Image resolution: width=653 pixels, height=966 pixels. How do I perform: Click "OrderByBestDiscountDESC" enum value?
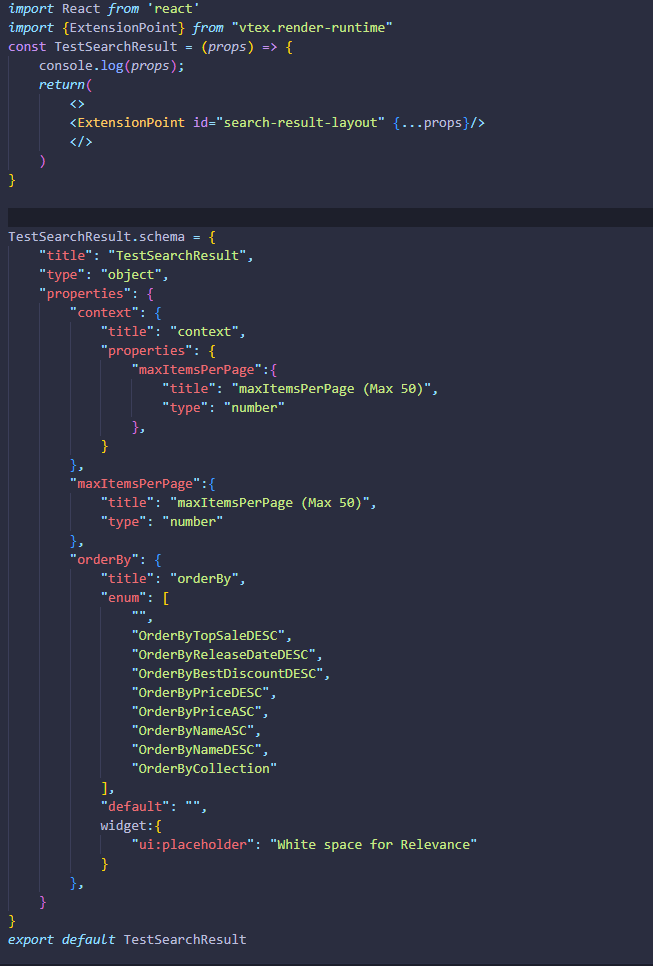click(x=227, y=674)
